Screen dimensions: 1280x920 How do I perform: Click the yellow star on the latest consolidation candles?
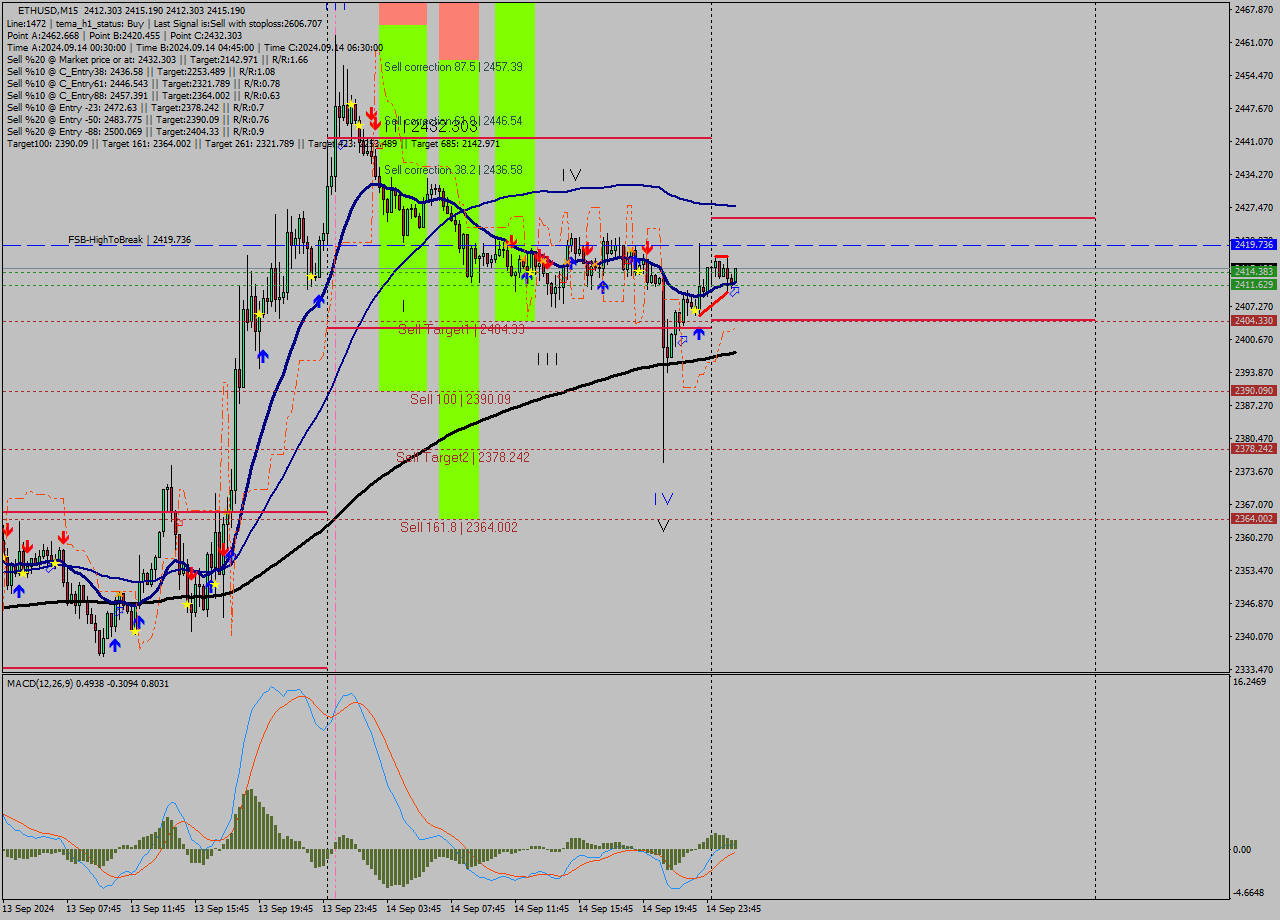[695, 310]
